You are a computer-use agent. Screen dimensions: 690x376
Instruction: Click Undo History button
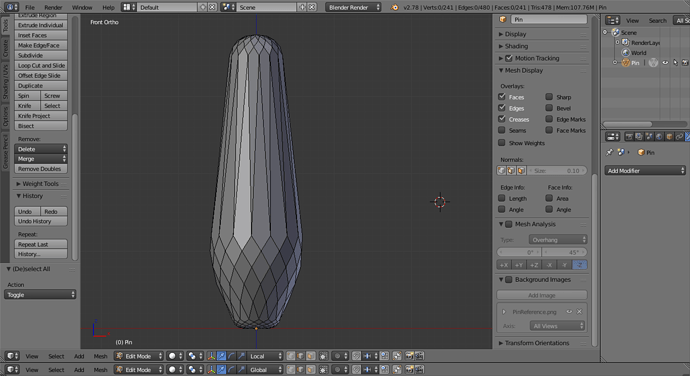pyautogui.click(x=41, y=221)
